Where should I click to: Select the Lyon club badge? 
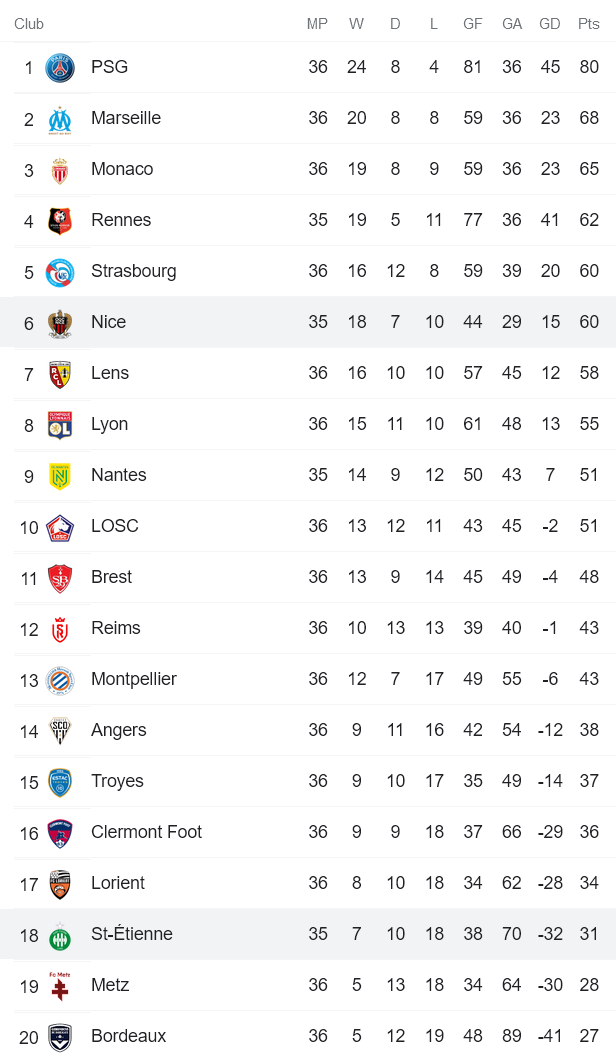click(x=60, y=425)
